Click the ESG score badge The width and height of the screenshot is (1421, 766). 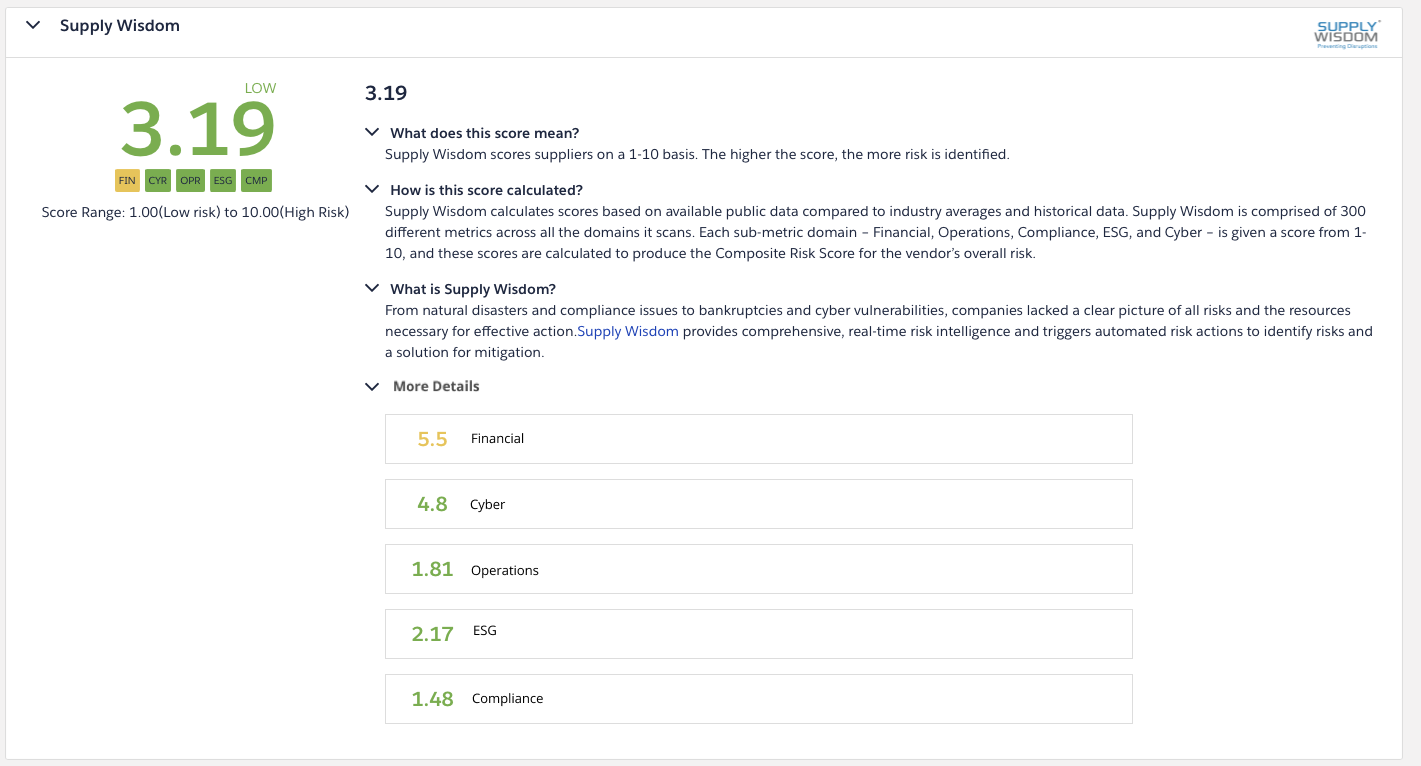(x=223, y=181)
